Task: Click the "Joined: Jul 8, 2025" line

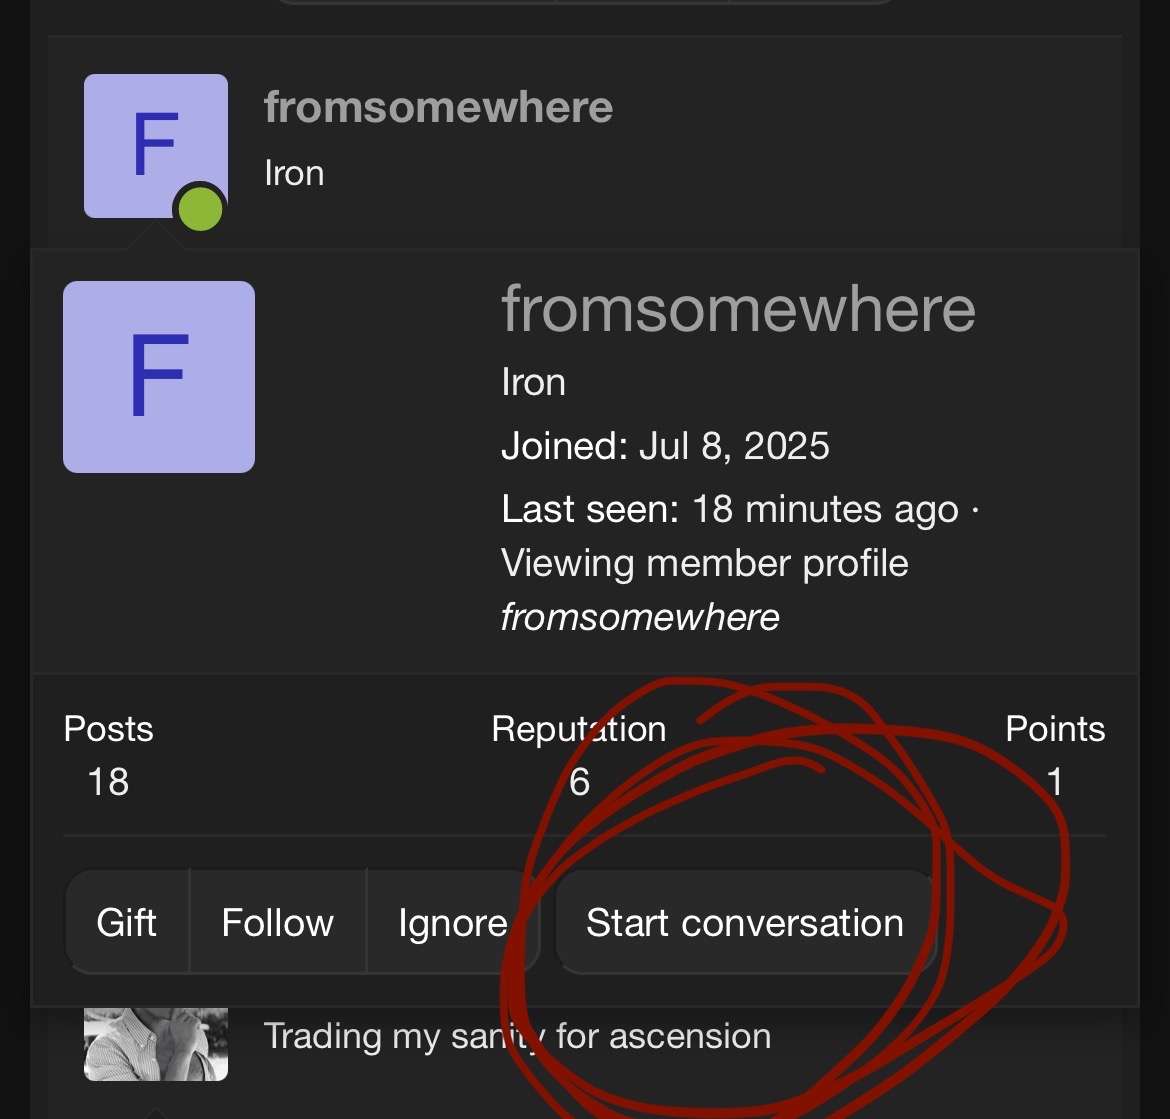Action: [x=665, y=446]
